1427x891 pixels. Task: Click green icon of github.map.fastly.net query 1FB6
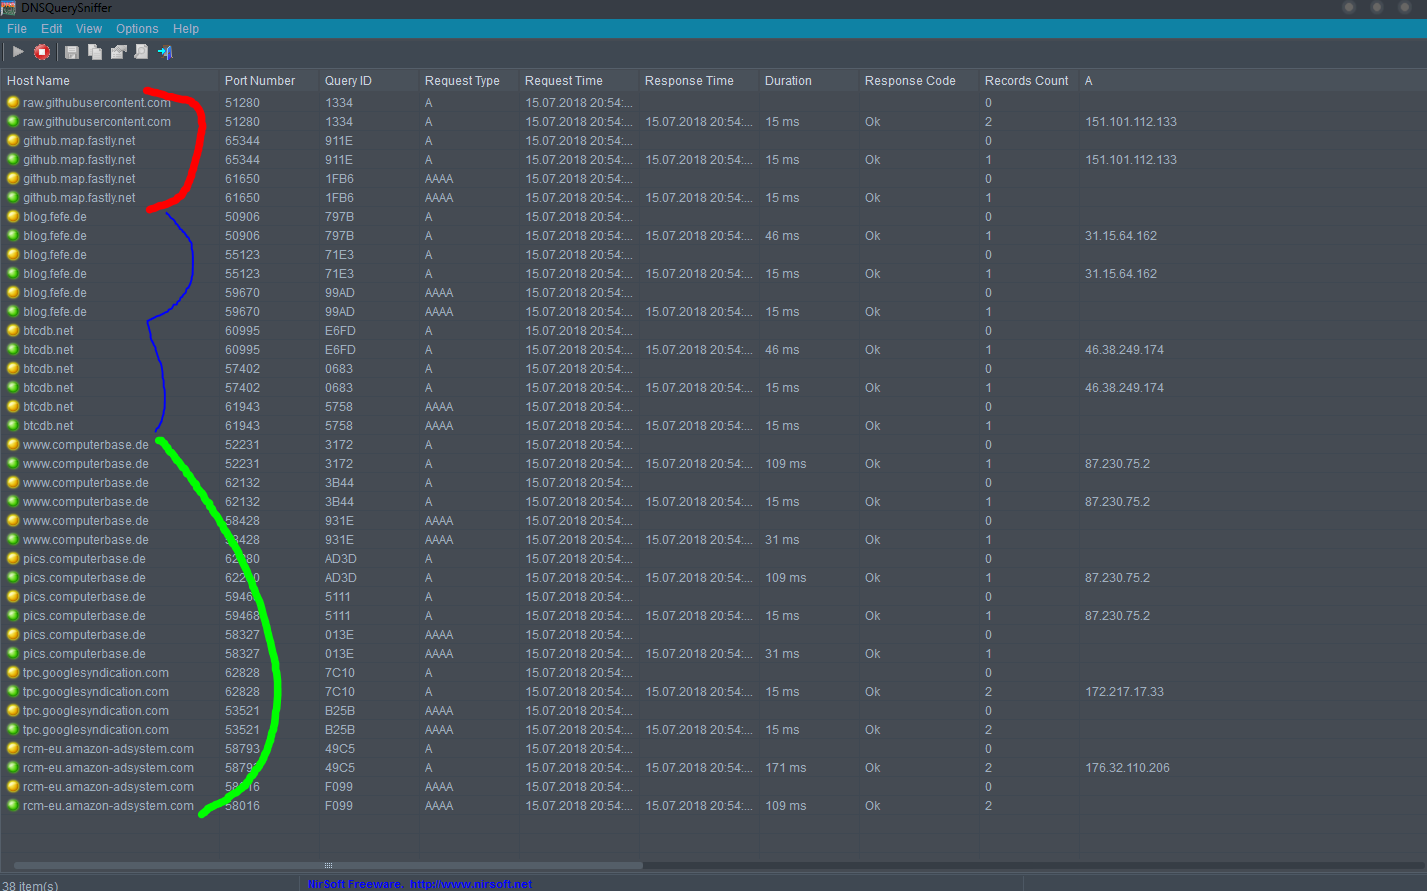[13, 197]
